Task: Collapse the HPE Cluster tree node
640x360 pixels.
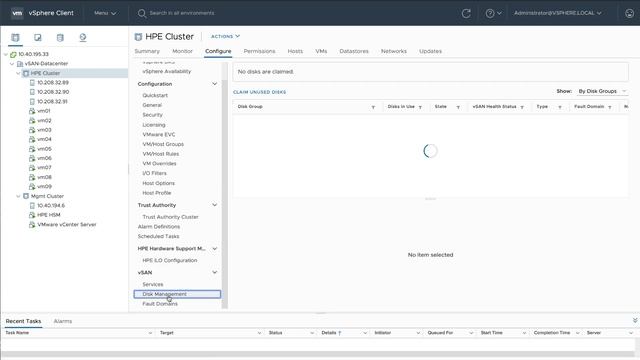Action: pos(18,73)
